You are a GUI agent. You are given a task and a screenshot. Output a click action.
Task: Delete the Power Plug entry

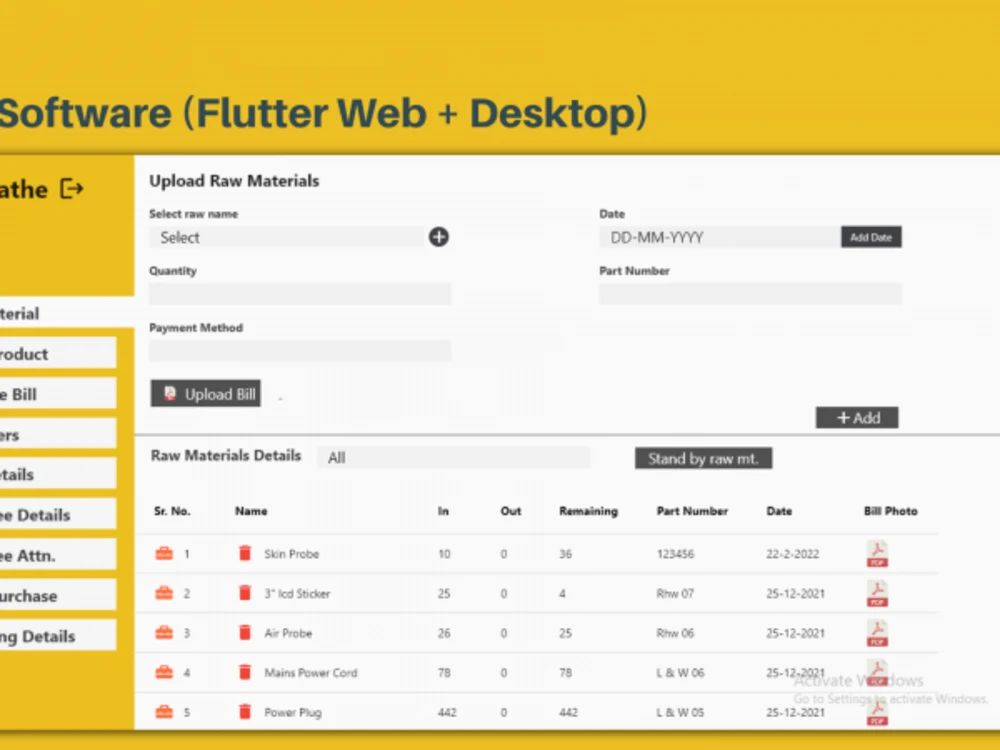click(245, 711)
